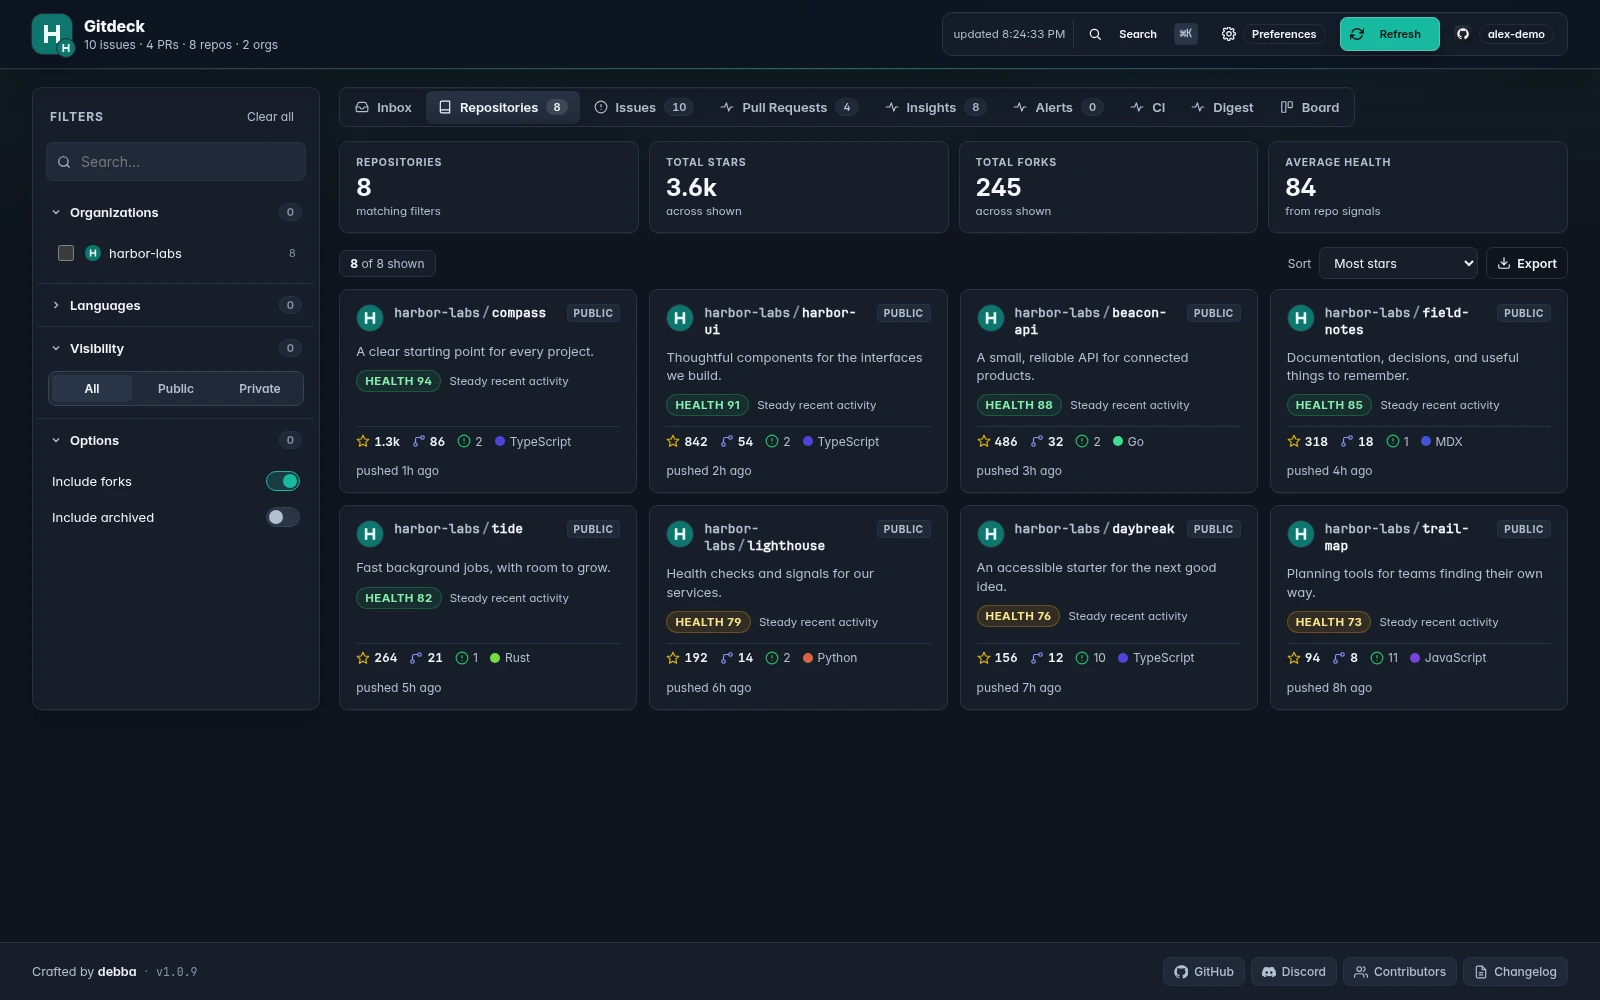Open the Issues tab
Viewport: 1600px width, 1000px height.
(644, 107)
